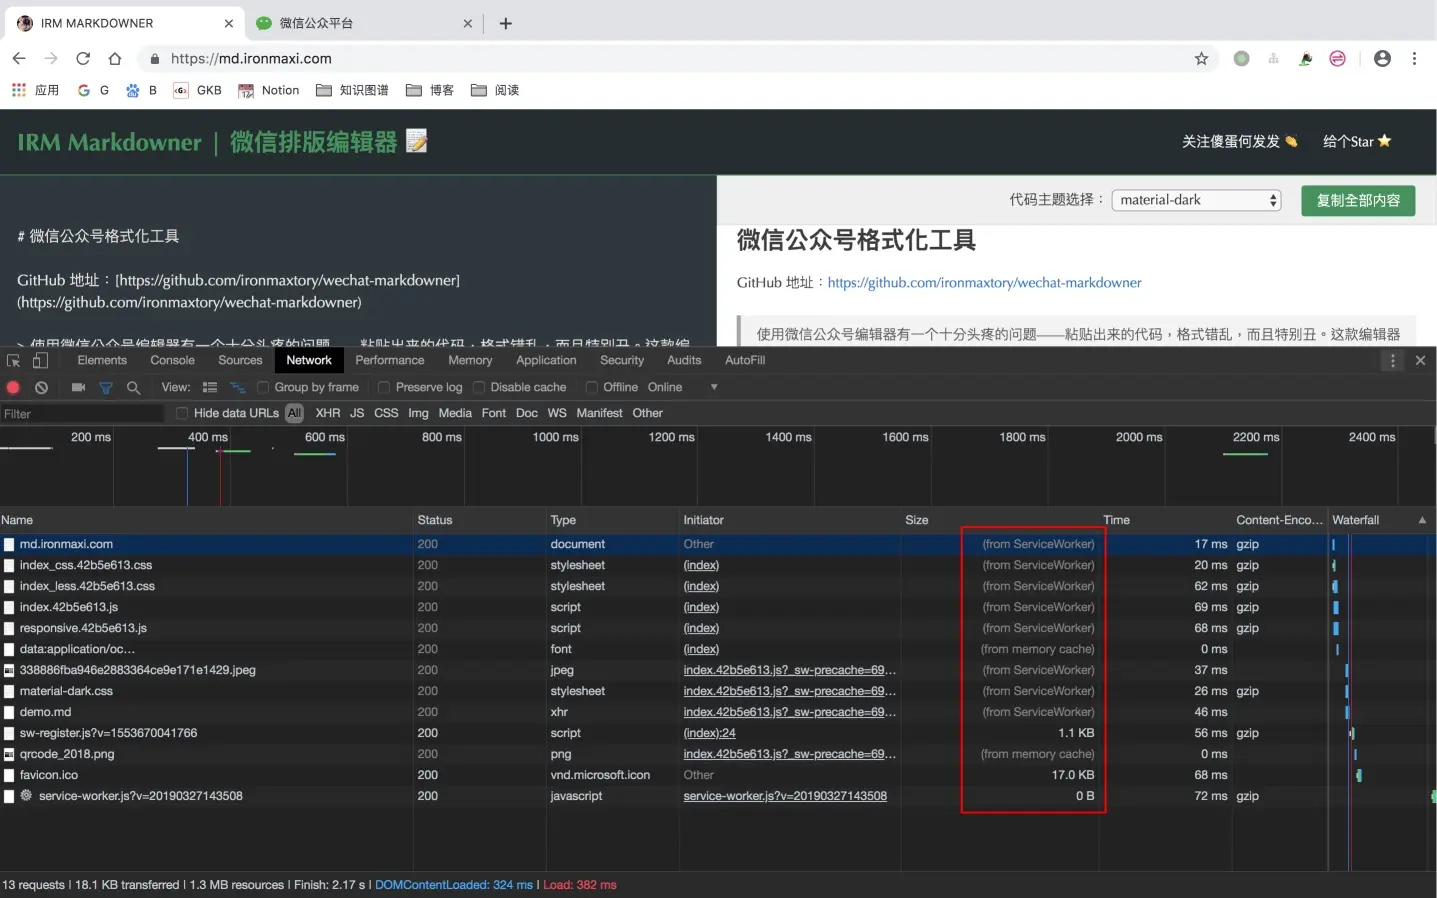Filter requests by Img type

coord(418,413)
